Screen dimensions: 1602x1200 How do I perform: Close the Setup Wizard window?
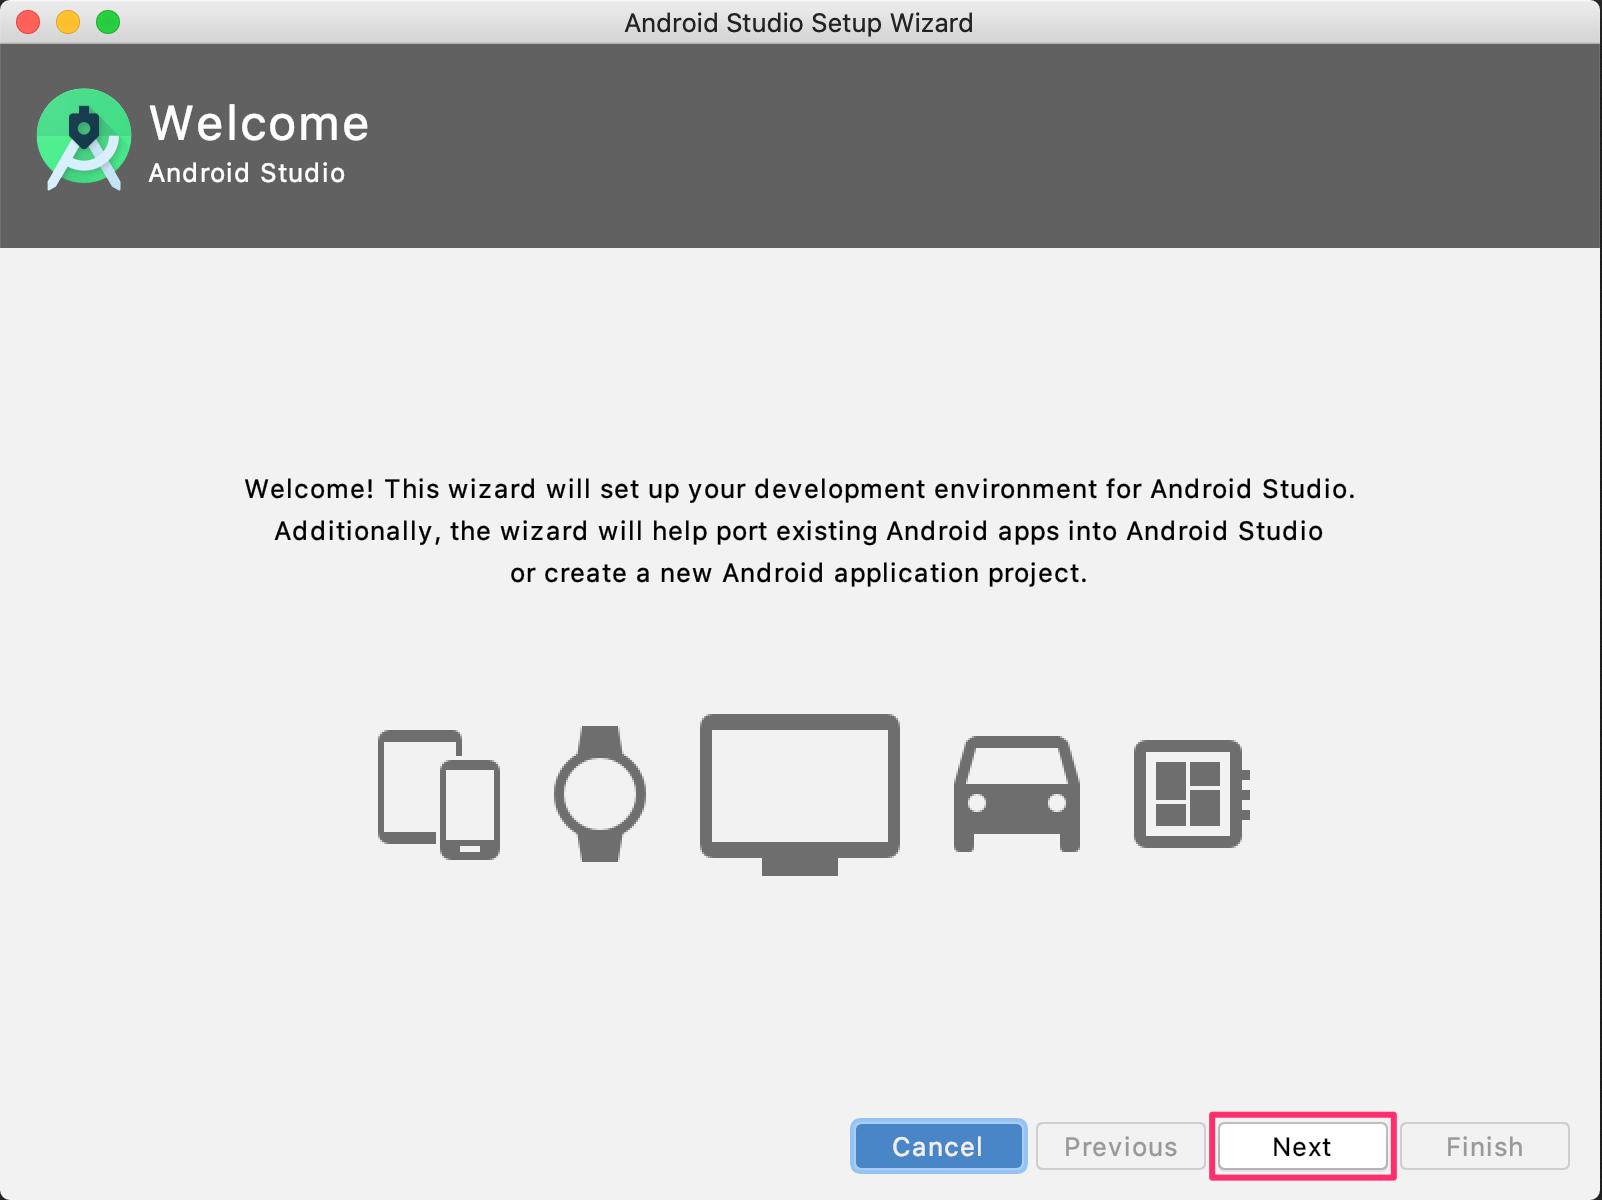(28, 22)
